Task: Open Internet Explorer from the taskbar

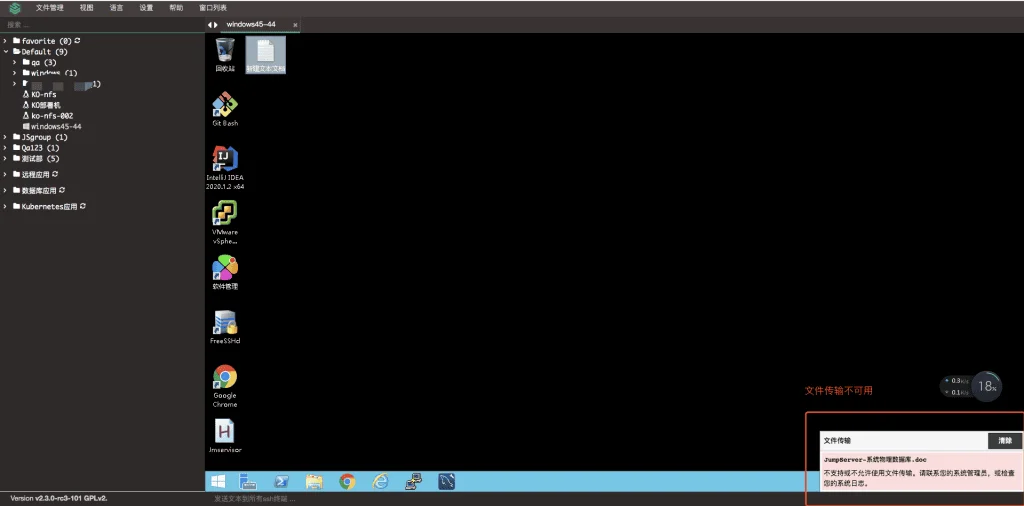Action: pos(380,482)
